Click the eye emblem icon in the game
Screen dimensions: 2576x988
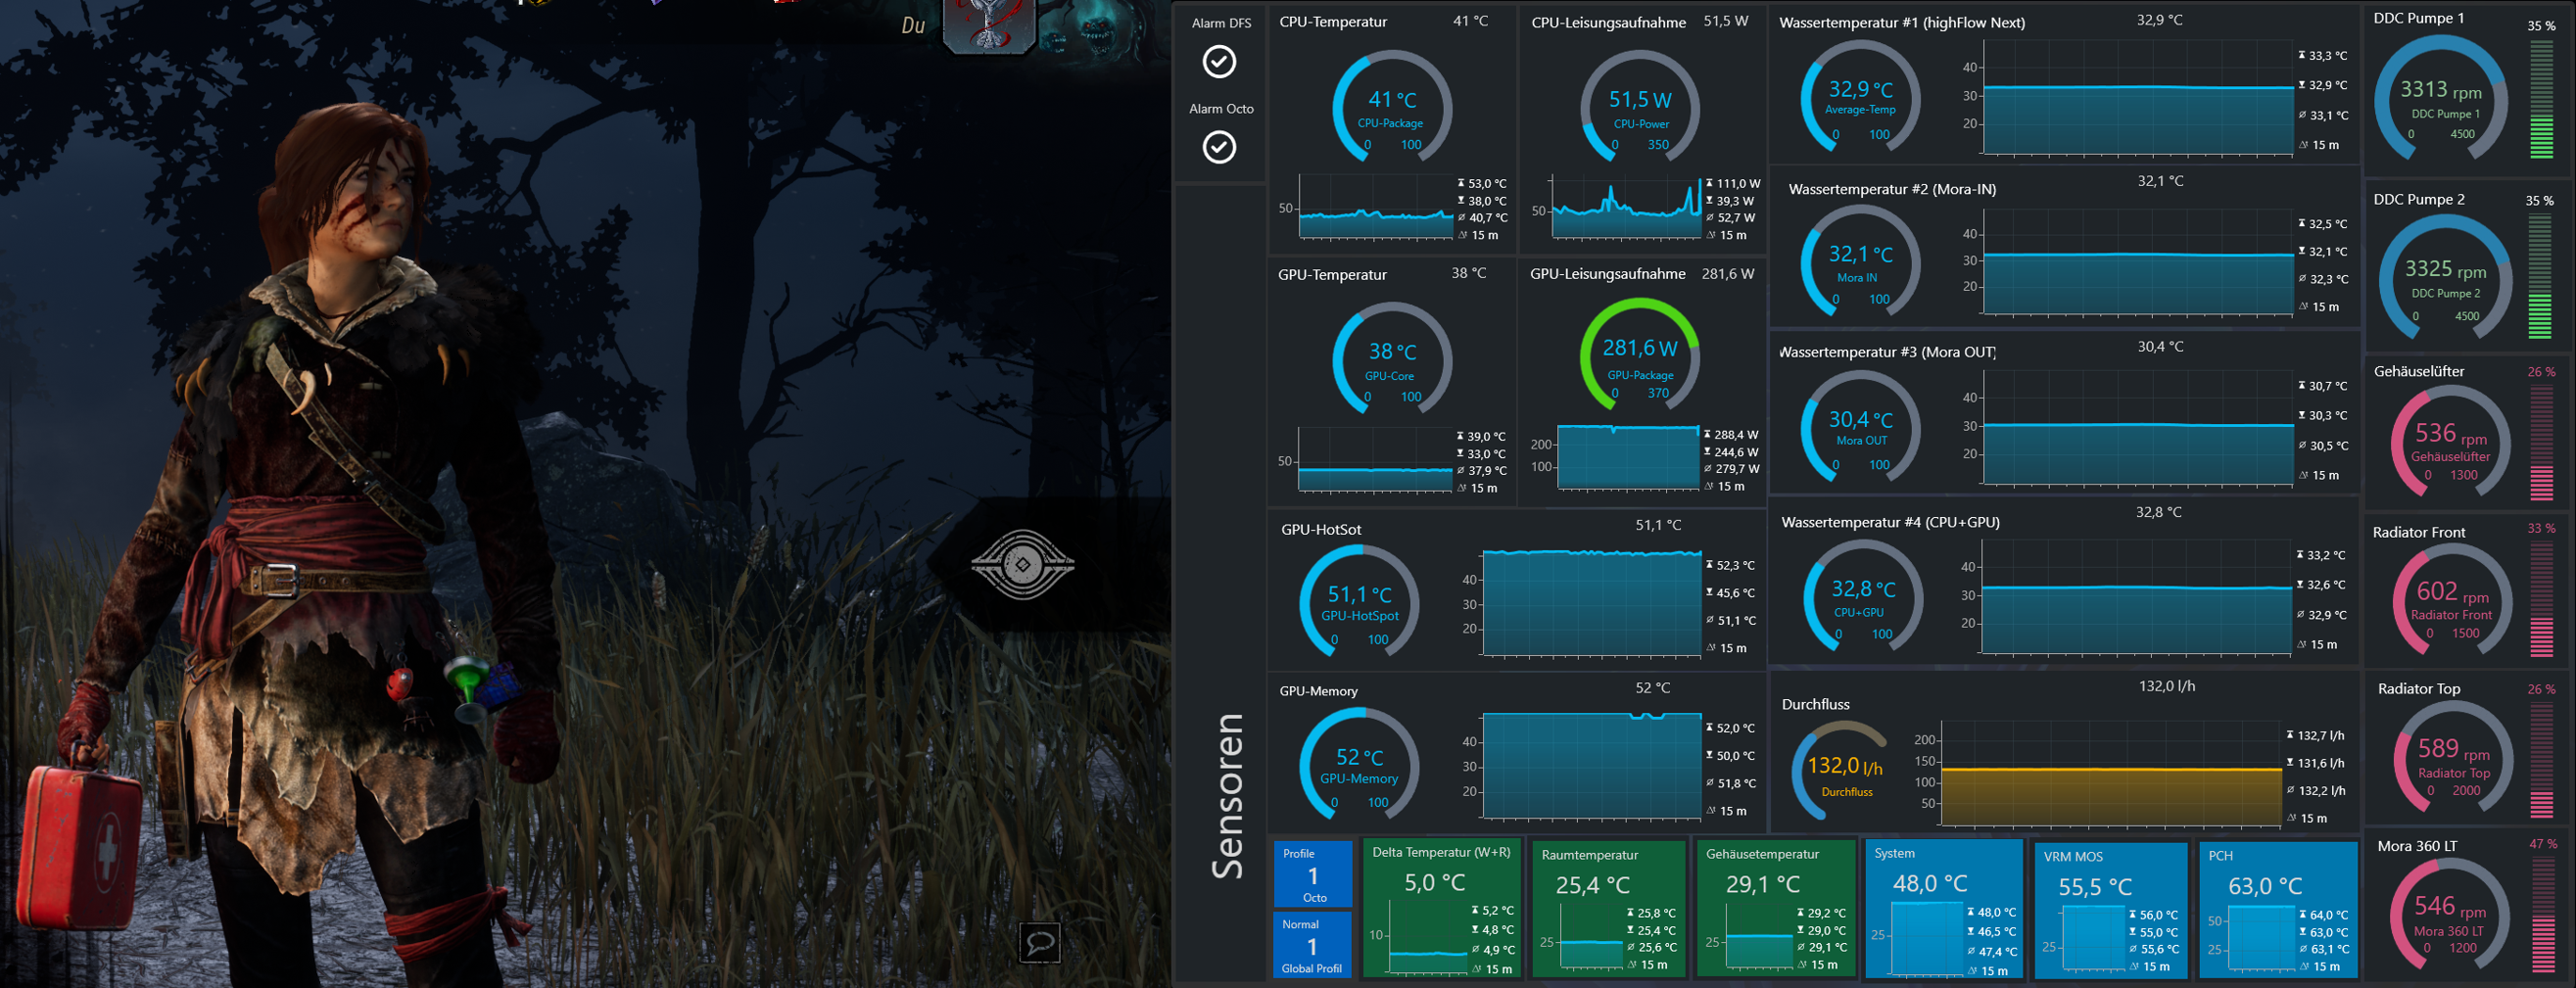tap(1022, 565)
